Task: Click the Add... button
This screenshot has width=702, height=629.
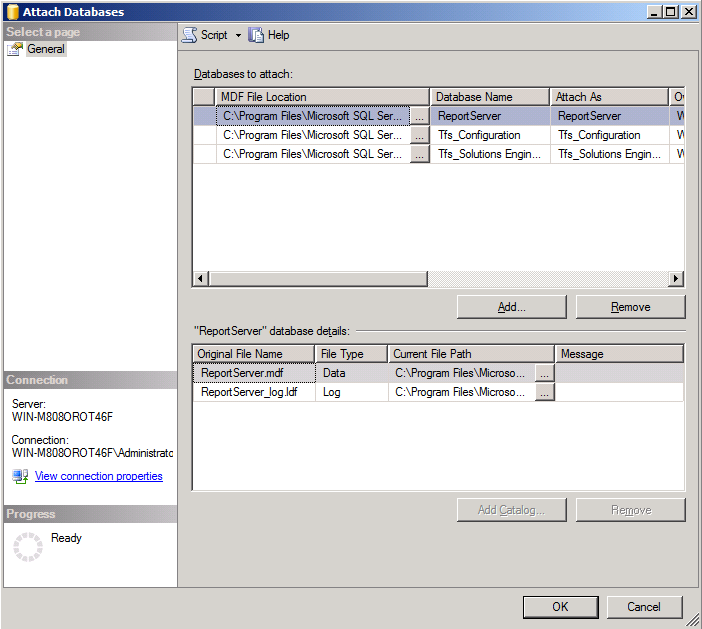Action: (x=512, y=307)
